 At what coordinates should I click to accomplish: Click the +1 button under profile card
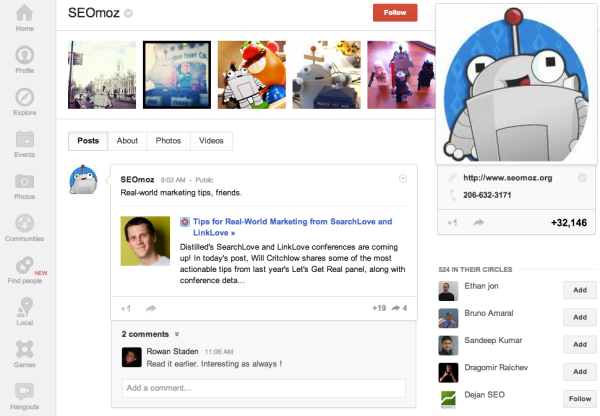(x=452, y=222)
